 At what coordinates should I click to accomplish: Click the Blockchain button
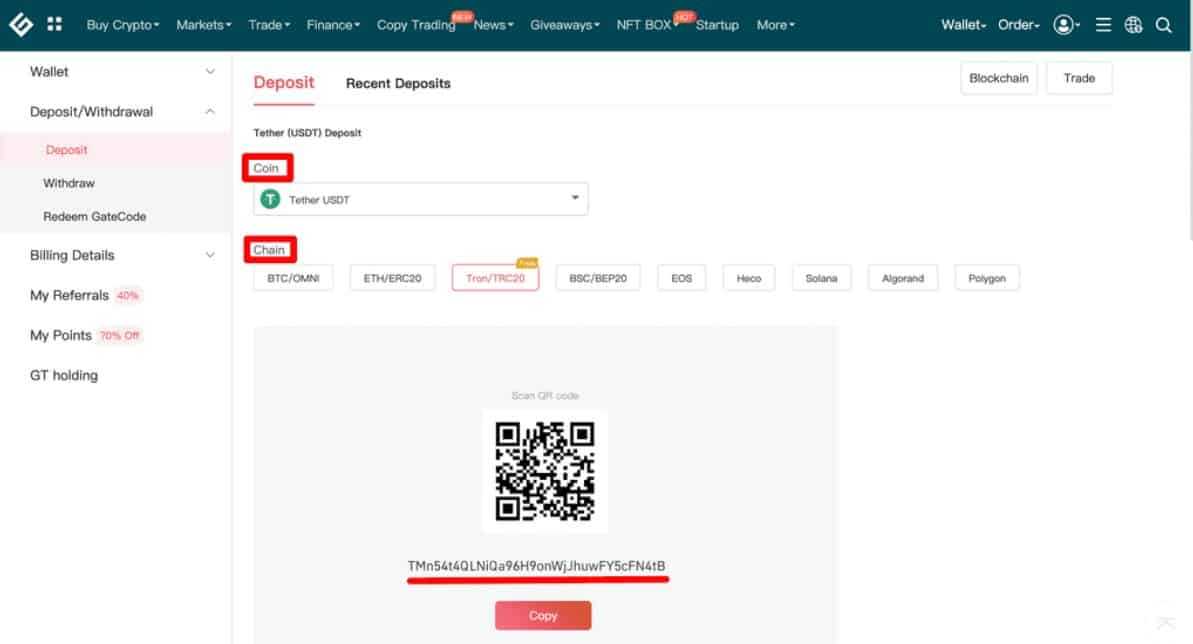click(998, 78)
